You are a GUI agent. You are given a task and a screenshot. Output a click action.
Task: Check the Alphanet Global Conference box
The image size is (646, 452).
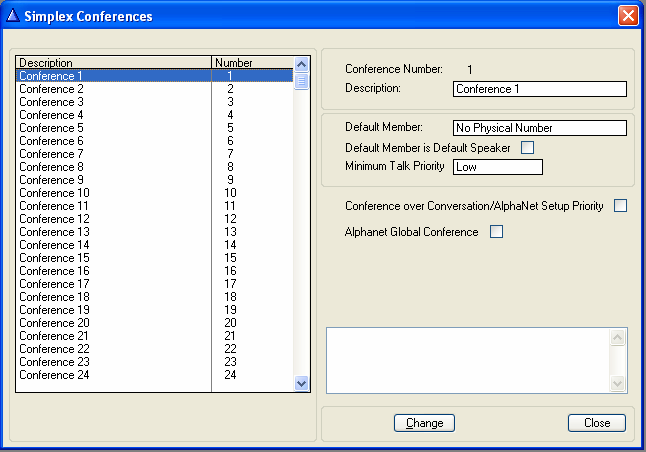coord(496,232)
